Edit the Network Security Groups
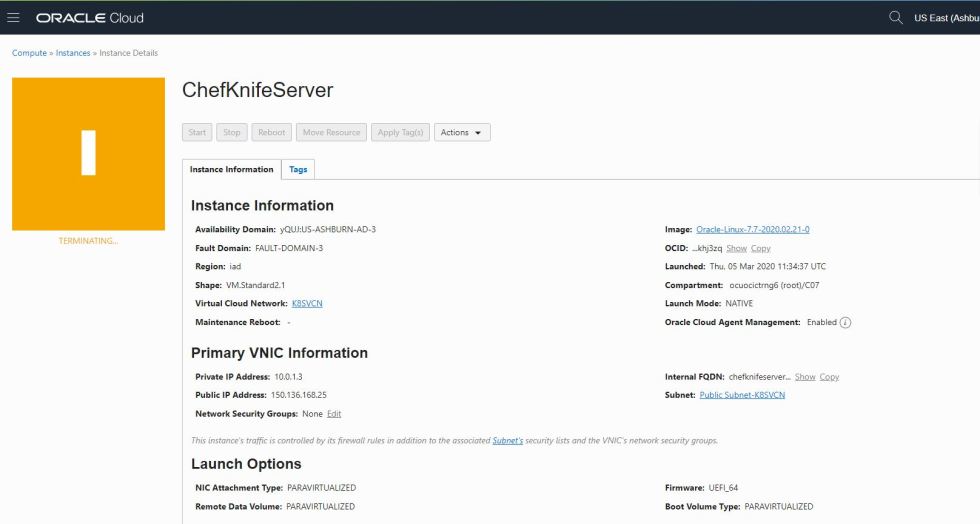This screenshot has height=524, width=980. click(334, 413)
